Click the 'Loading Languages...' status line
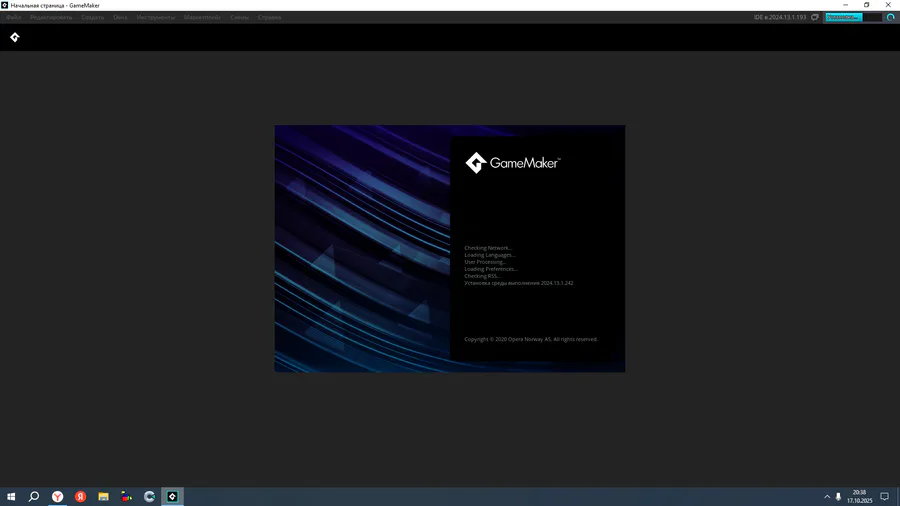 click(490, 255)
